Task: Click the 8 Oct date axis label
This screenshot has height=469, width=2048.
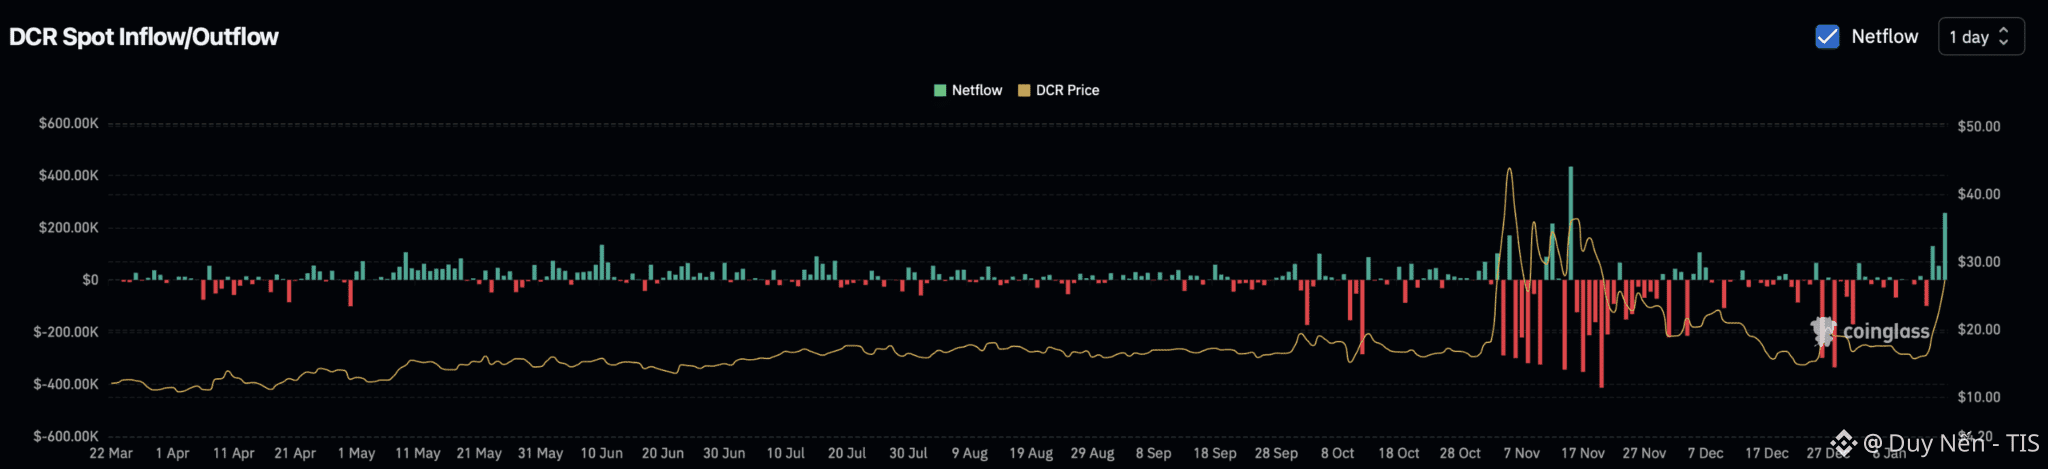Action: pos(1337,453)
